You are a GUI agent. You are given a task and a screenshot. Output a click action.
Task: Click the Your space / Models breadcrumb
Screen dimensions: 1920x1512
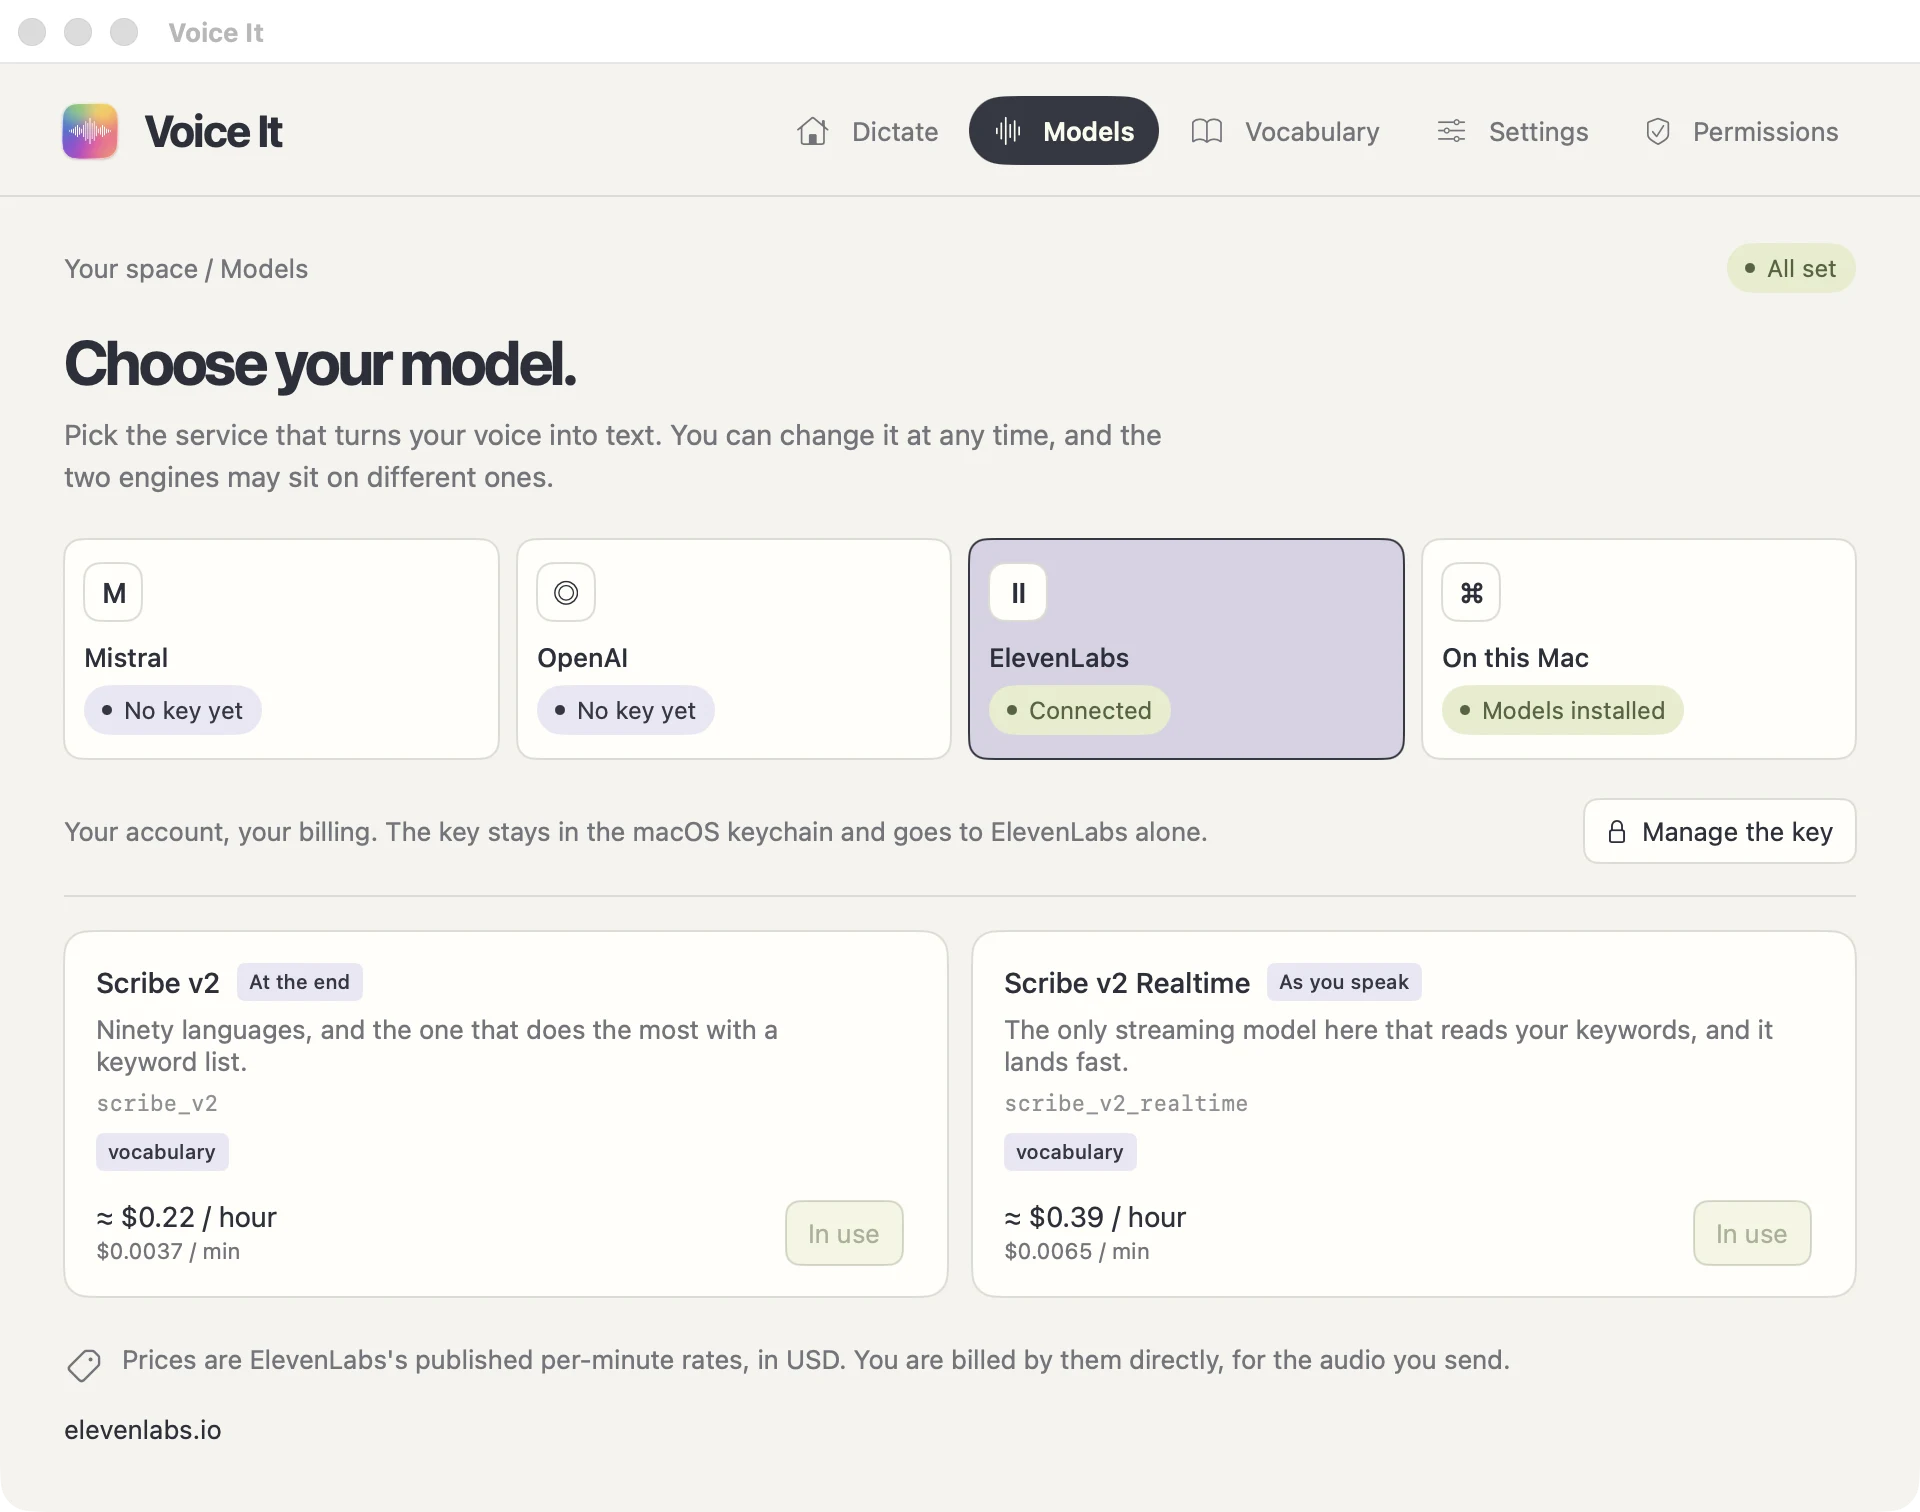(186, 269)
